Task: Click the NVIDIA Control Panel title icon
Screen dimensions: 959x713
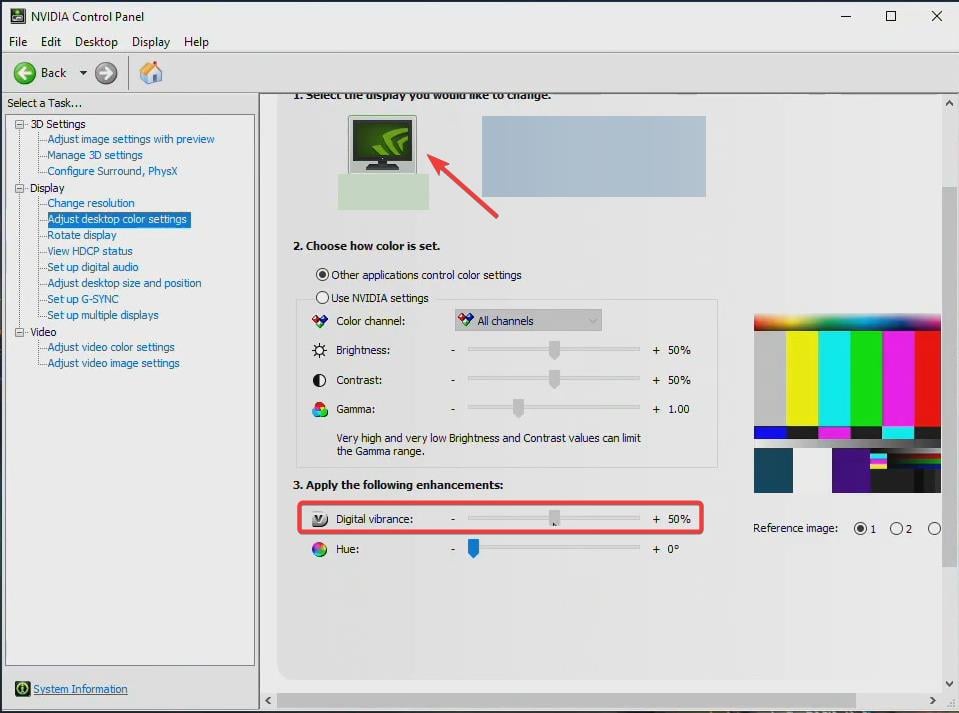Action: click(18, 16)
